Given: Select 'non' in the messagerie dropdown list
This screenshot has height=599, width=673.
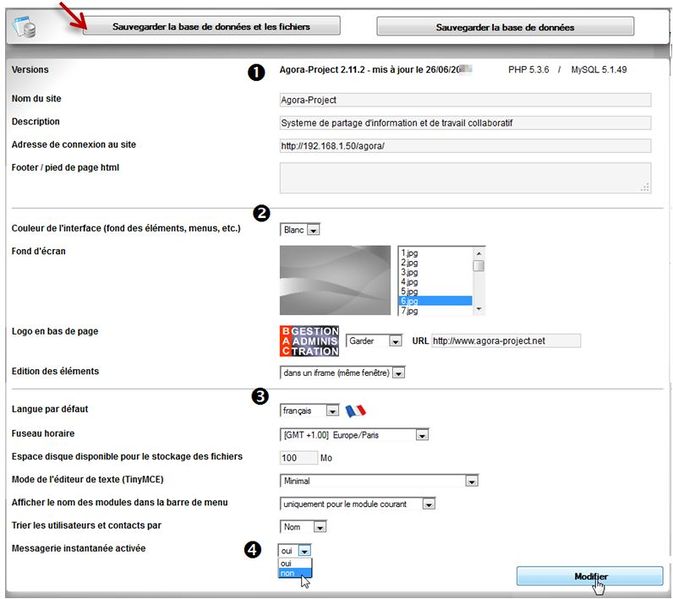Looking at the screenshot, I should point(295,573).
